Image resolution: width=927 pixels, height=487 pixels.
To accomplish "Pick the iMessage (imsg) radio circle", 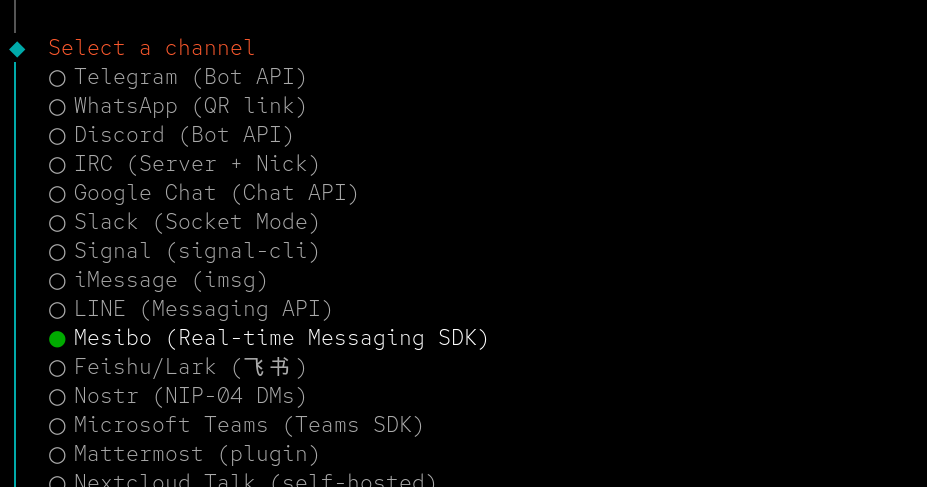I will pos(57,281).
